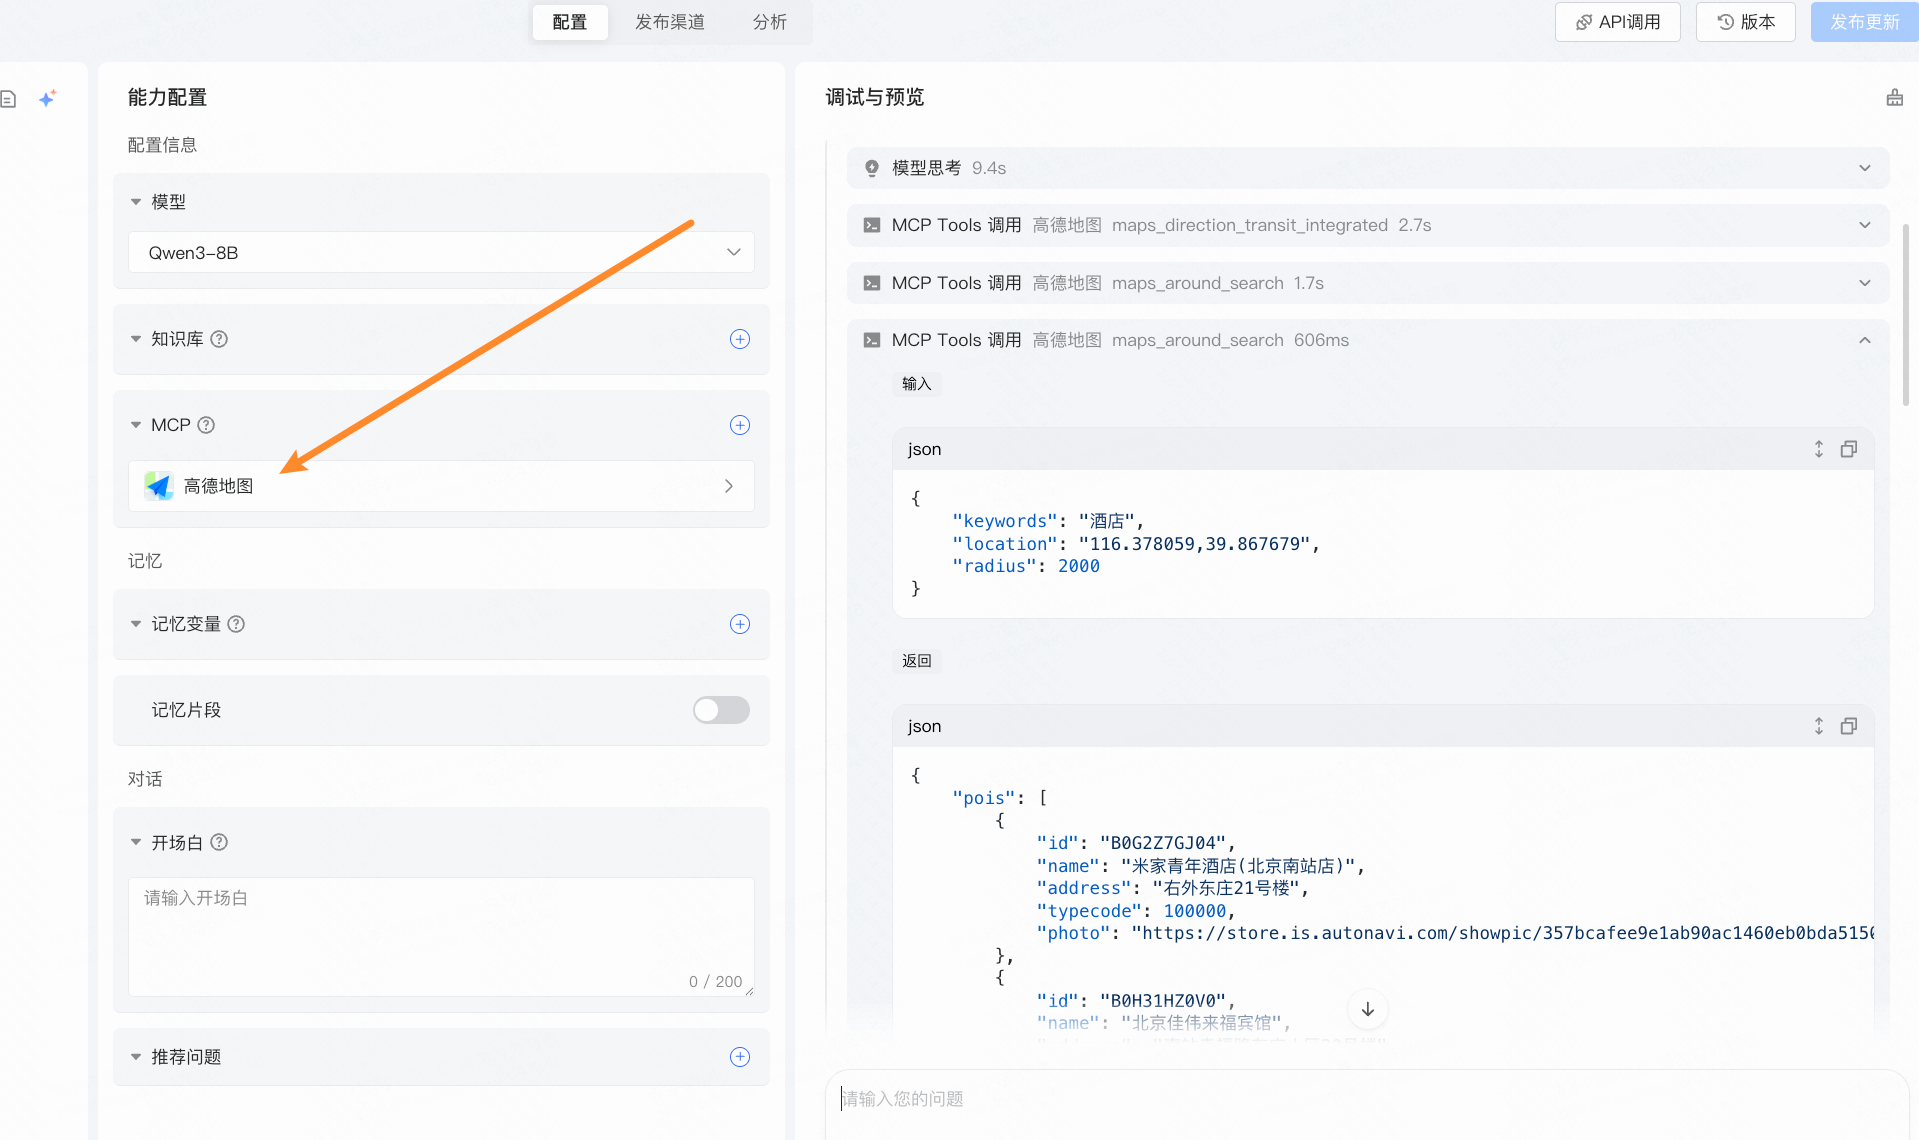This screenshot has width=1919, height=1140.
Task: Switch to the 分析 tab
Action: click(x=770, y=22)
